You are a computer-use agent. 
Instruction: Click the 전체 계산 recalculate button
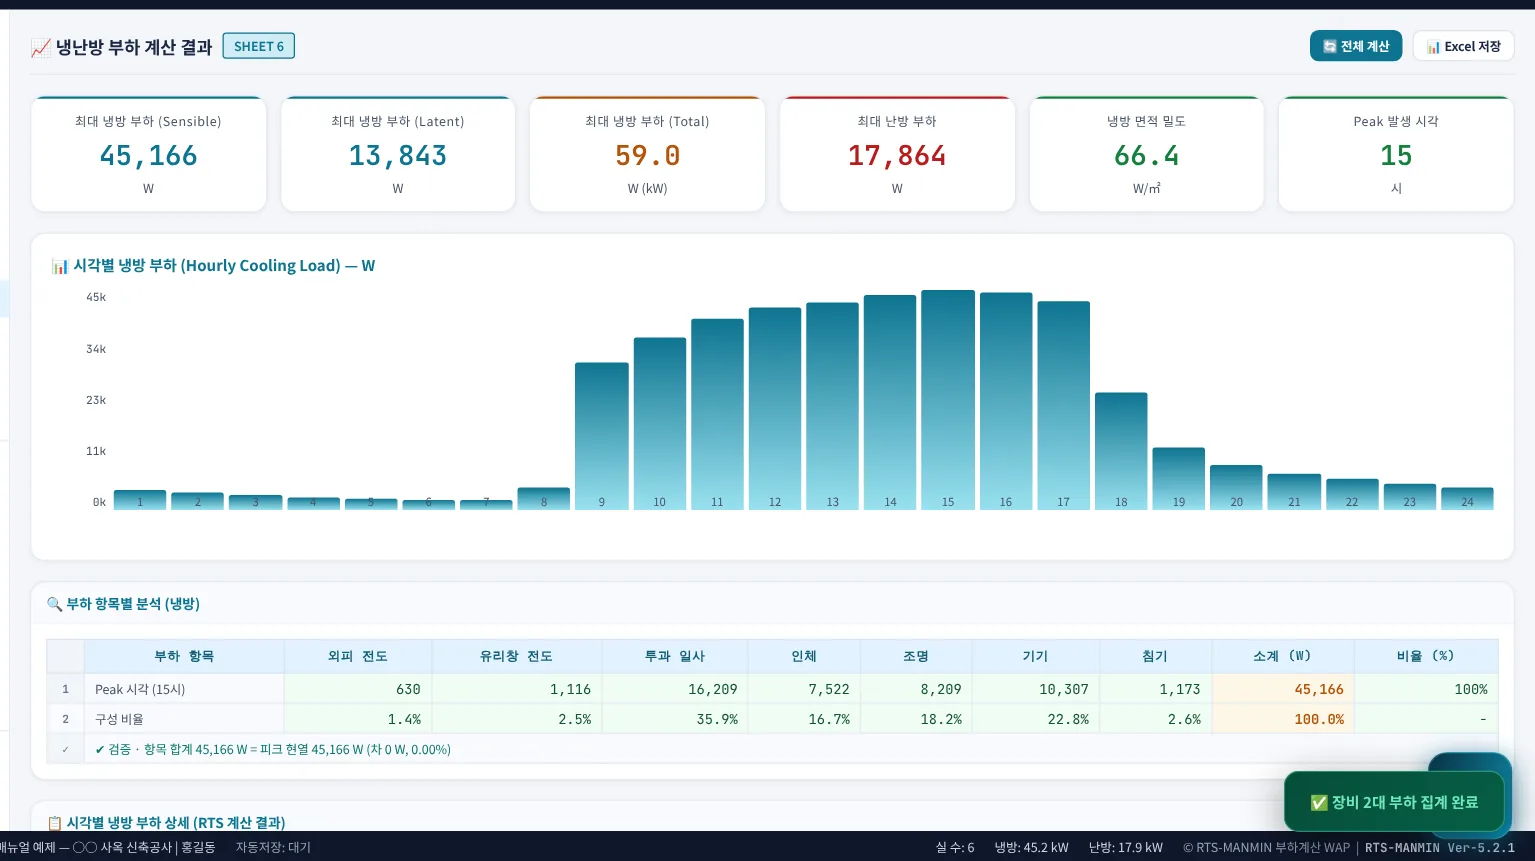point(1356,46)
